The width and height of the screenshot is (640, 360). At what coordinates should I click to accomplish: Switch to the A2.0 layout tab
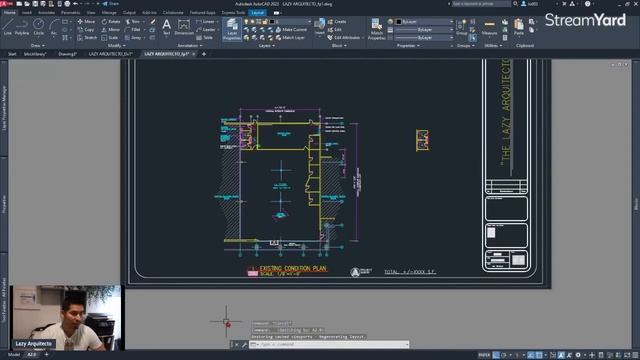[31, 355]
